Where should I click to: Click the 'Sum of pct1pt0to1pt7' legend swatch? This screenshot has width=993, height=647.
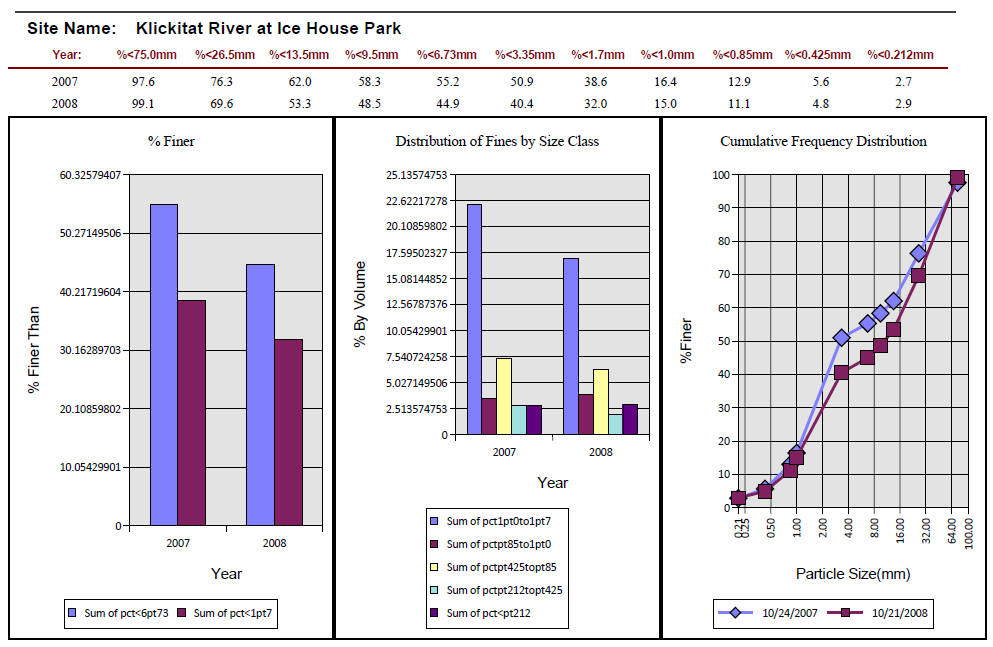point(434,520)
